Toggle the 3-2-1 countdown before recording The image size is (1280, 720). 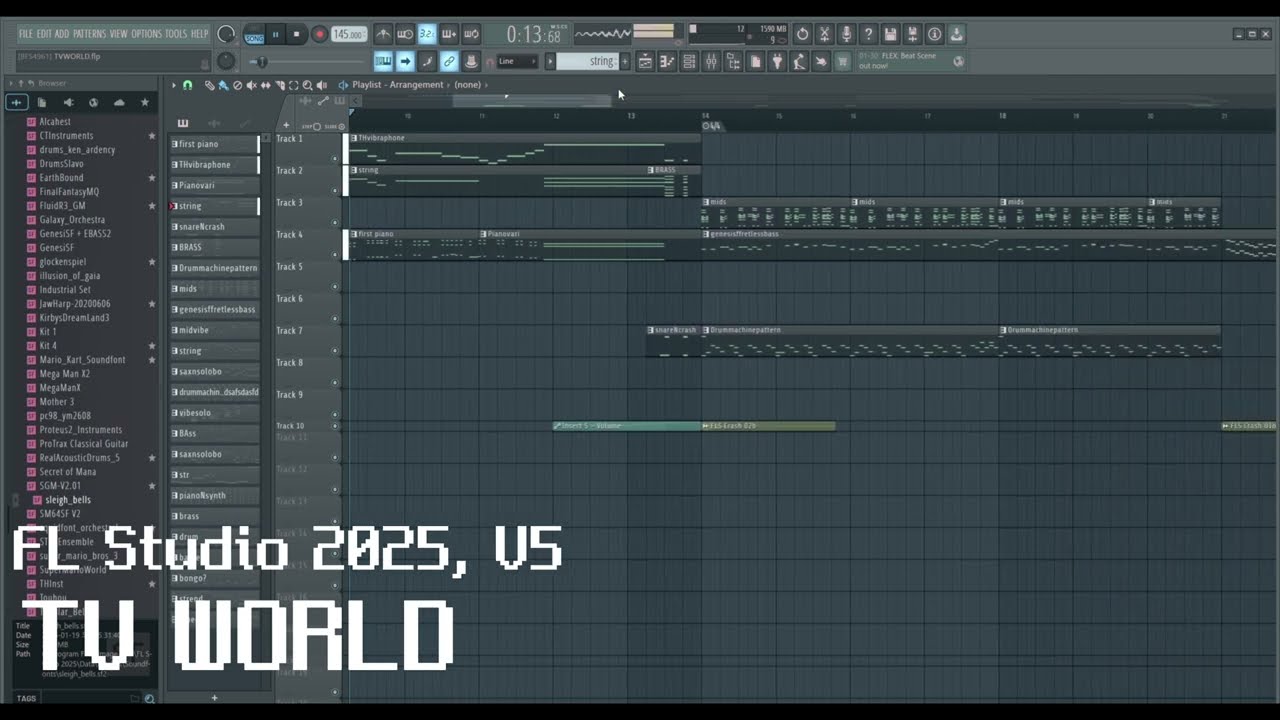tap(427, 34)
